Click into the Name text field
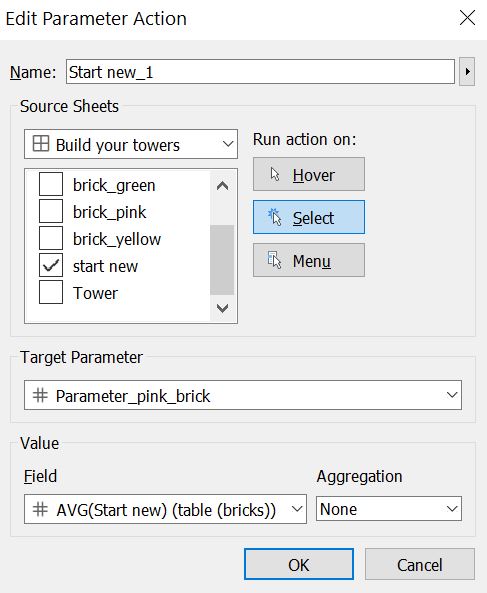Screen dimensions: 487x593 point(260,71)
